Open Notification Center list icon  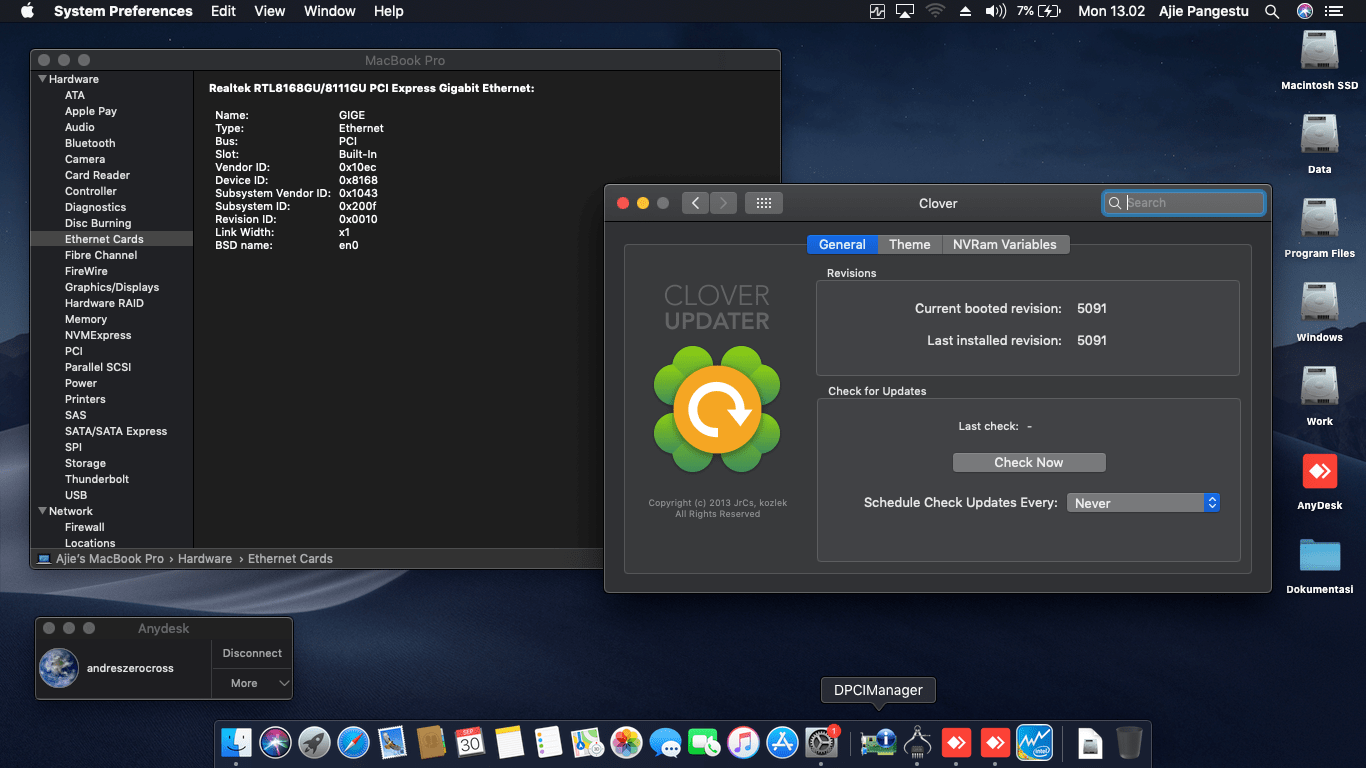pyautogui.click(x=1333, y=11)
